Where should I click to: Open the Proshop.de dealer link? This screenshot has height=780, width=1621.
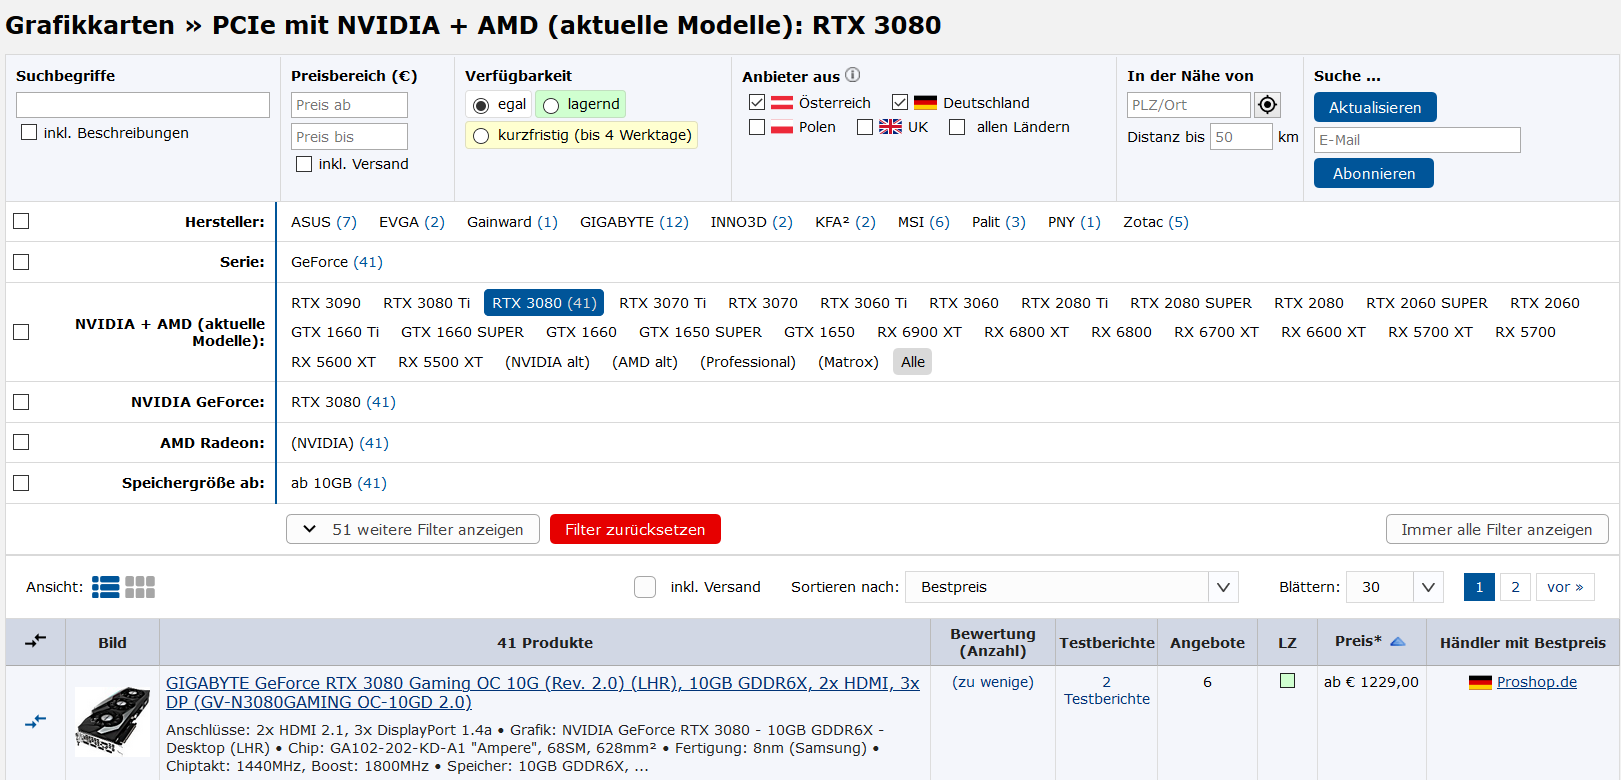(x=1537, y=682)
